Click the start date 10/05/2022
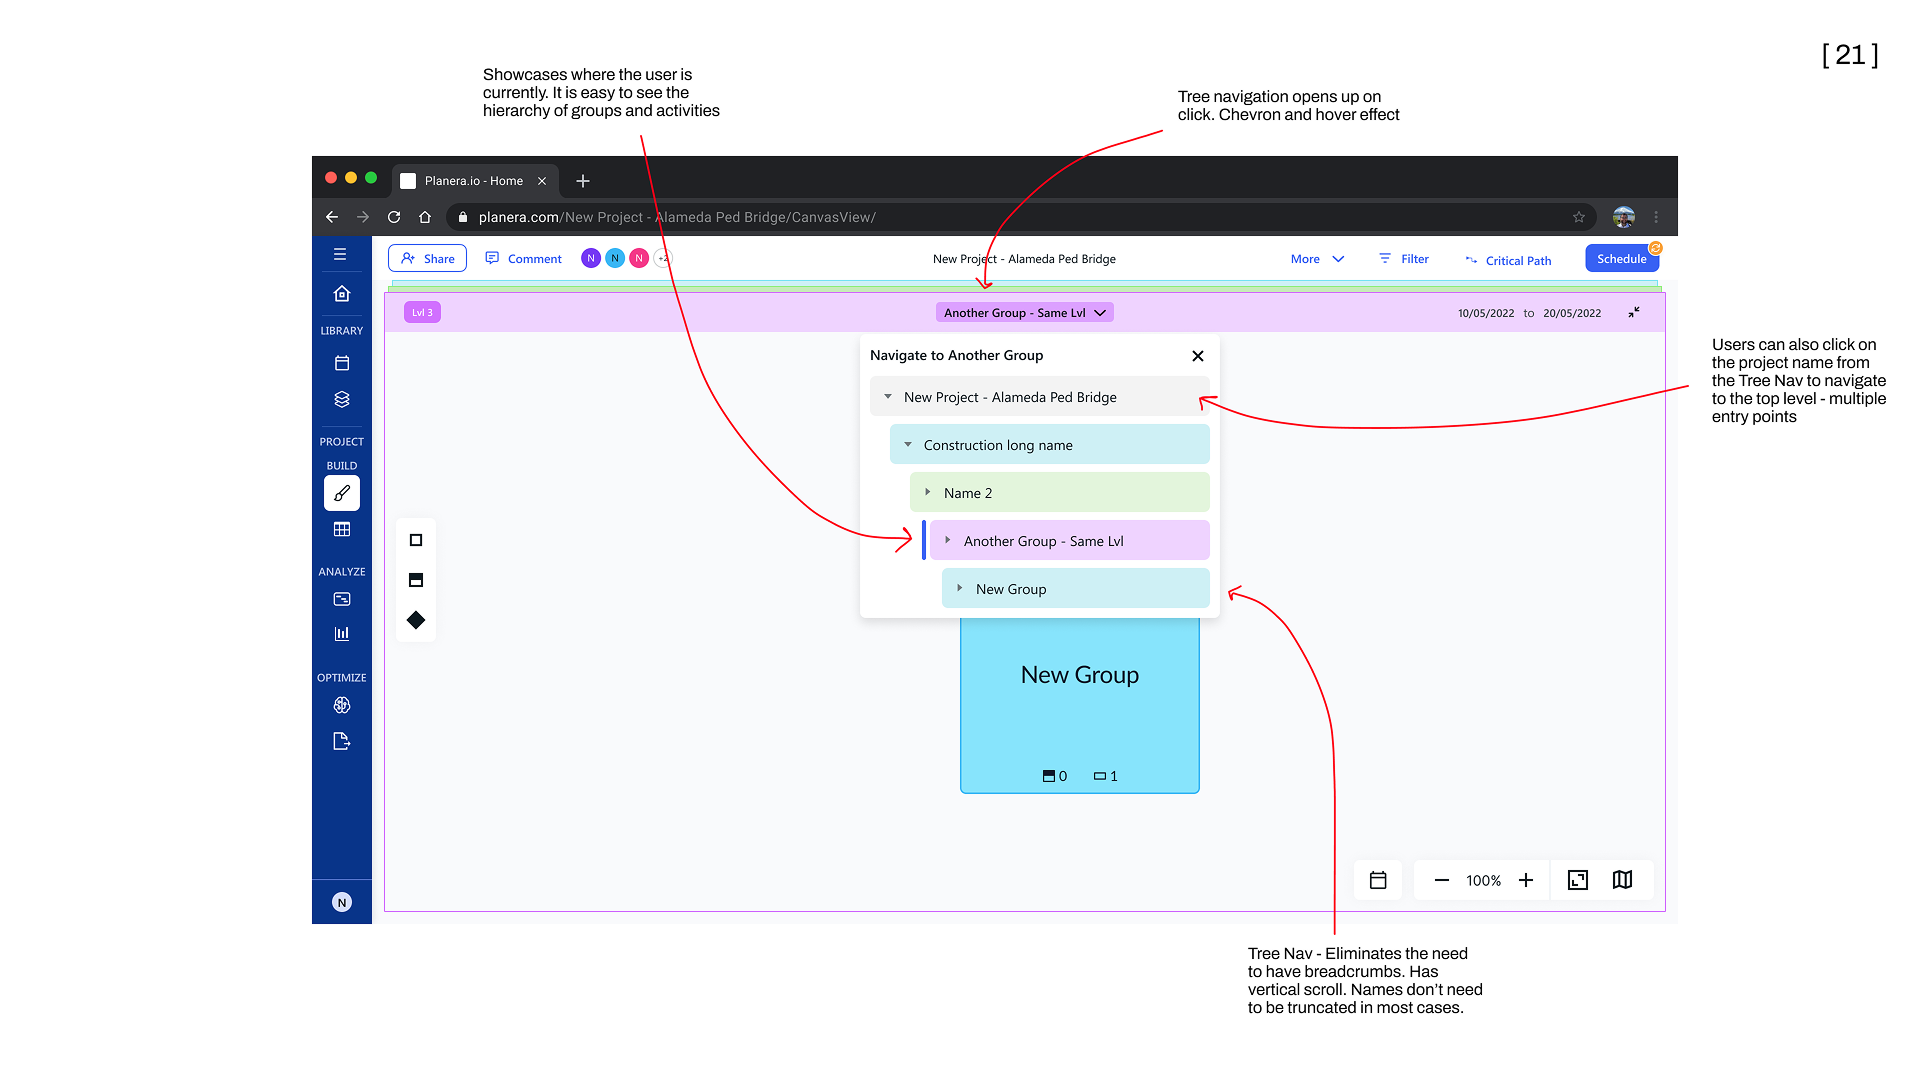This screenshot has width=1920, height=1080. click(1486, 313)
